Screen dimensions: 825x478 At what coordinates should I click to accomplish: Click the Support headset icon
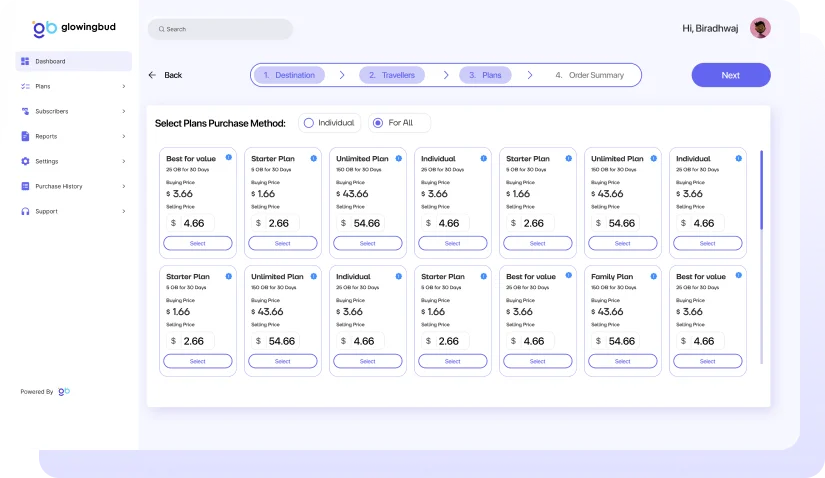(25, 211)
